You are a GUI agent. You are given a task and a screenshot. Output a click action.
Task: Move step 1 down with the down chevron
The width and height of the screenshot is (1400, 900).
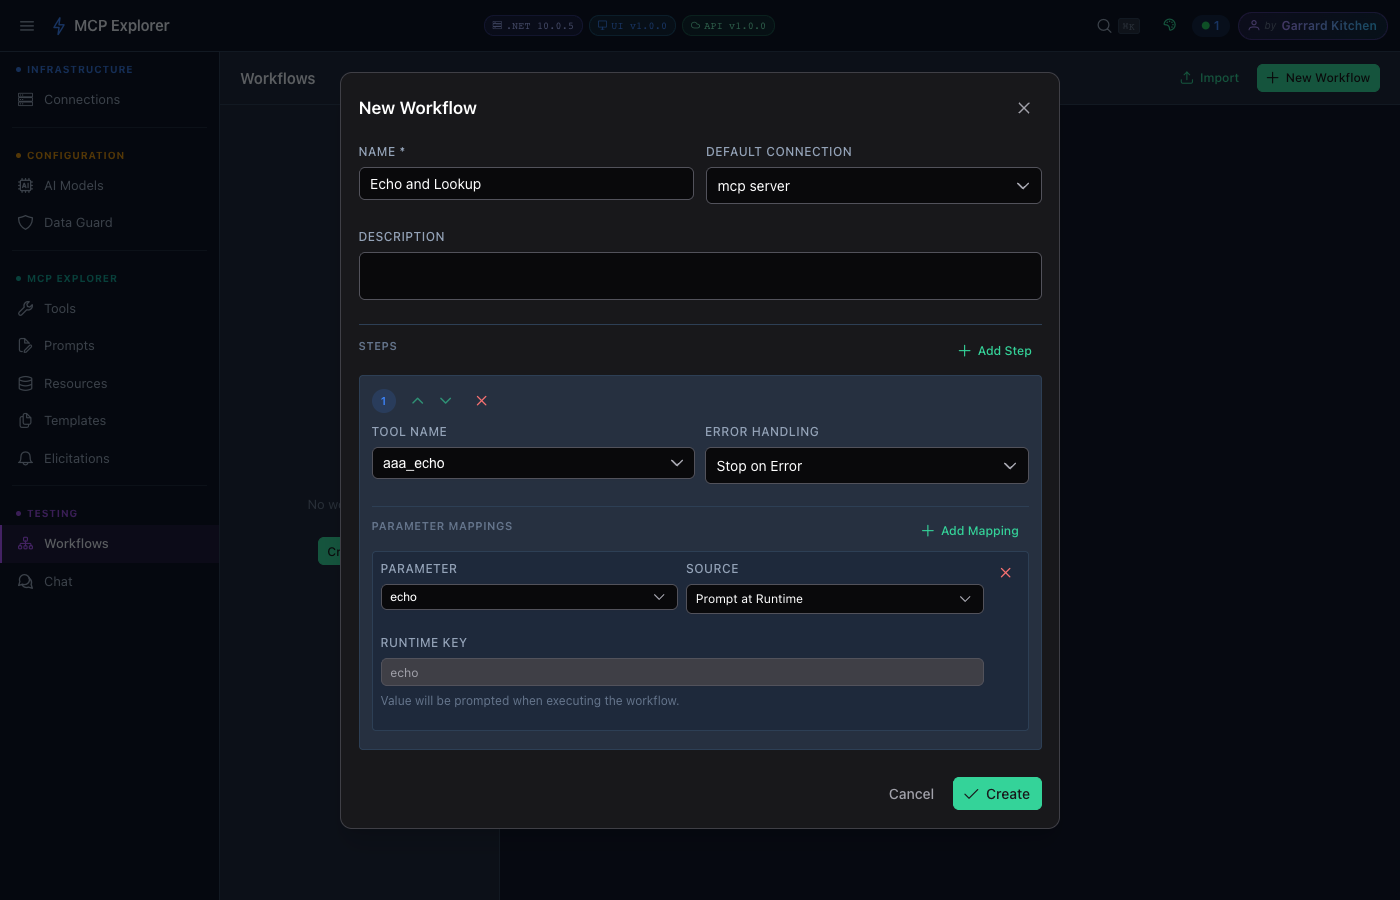(x=445, y=400)
